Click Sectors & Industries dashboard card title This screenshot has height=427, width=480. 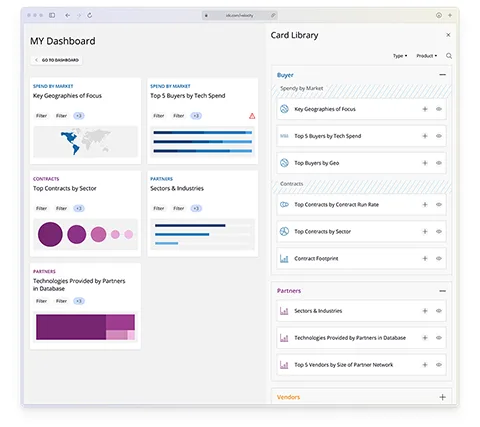(177, 188)
